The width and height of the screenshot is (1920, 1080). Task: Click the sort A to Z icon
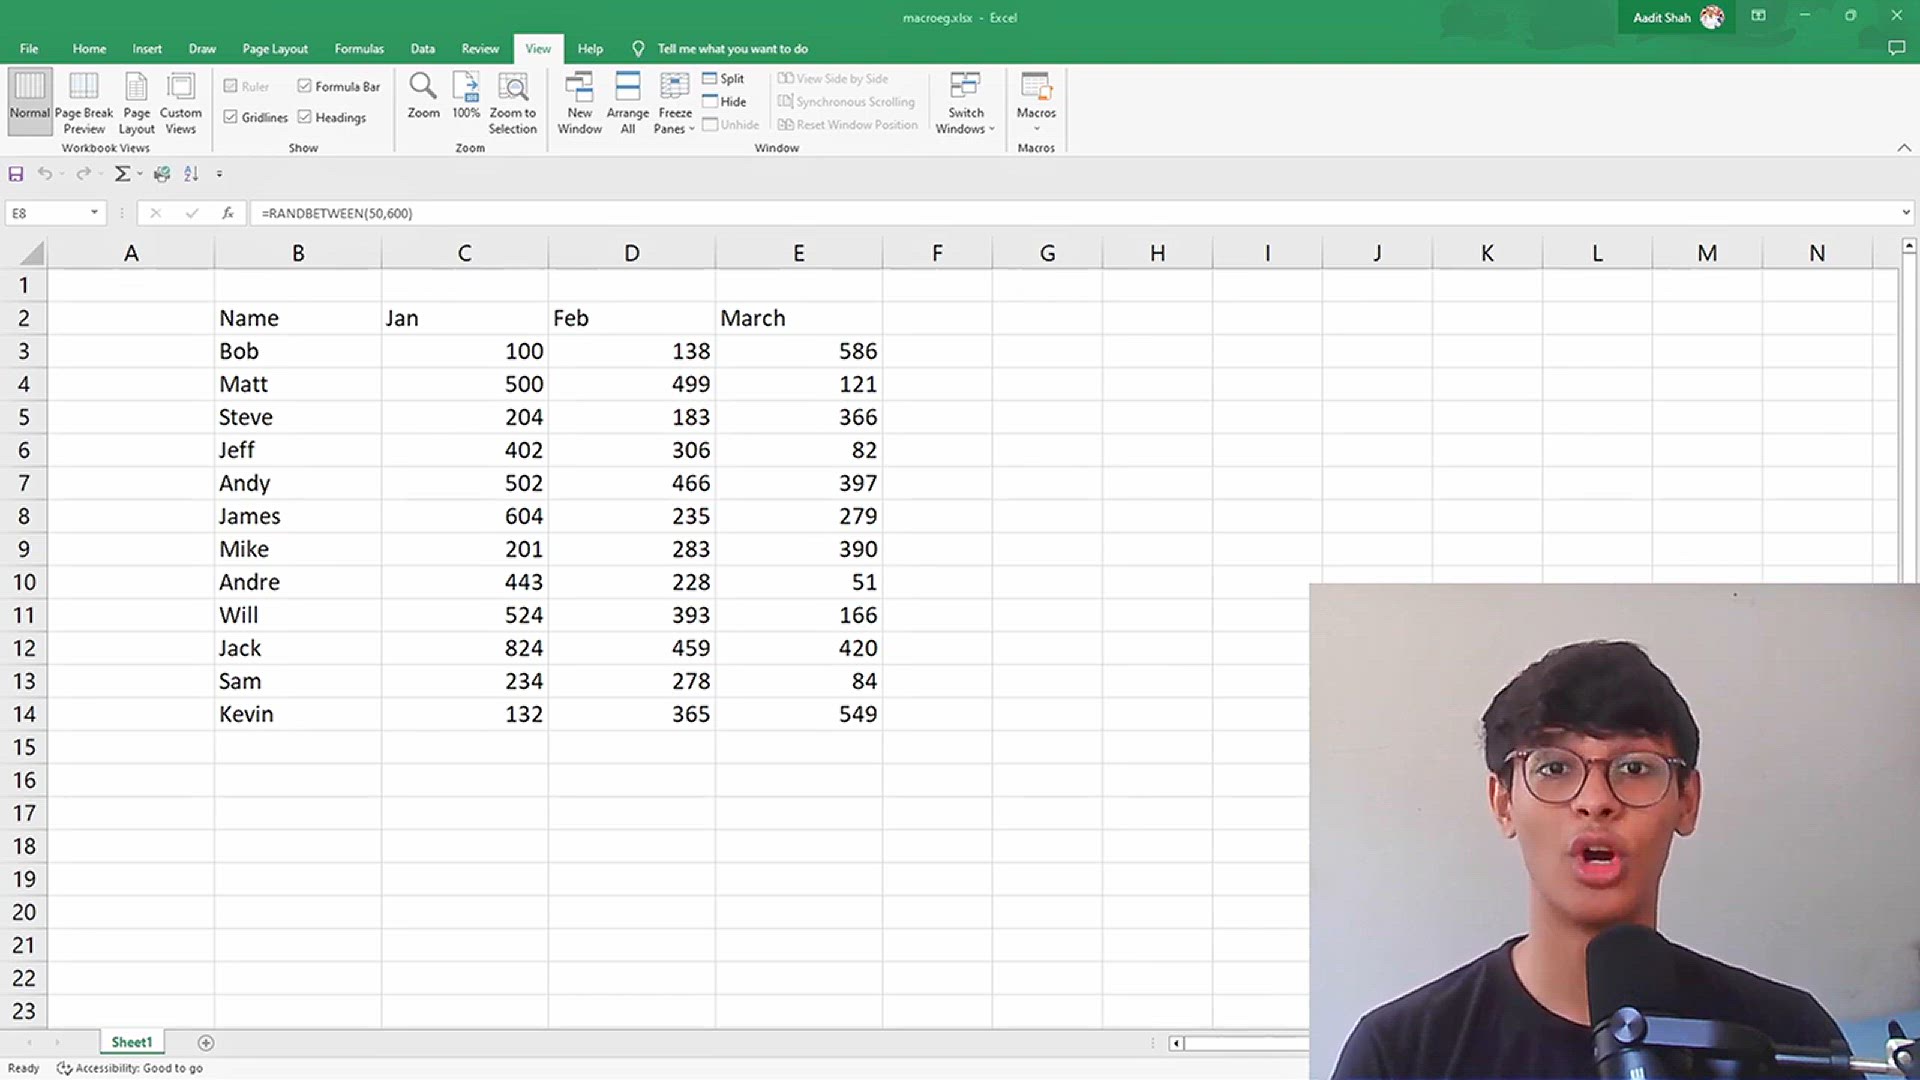click(191, 174)
